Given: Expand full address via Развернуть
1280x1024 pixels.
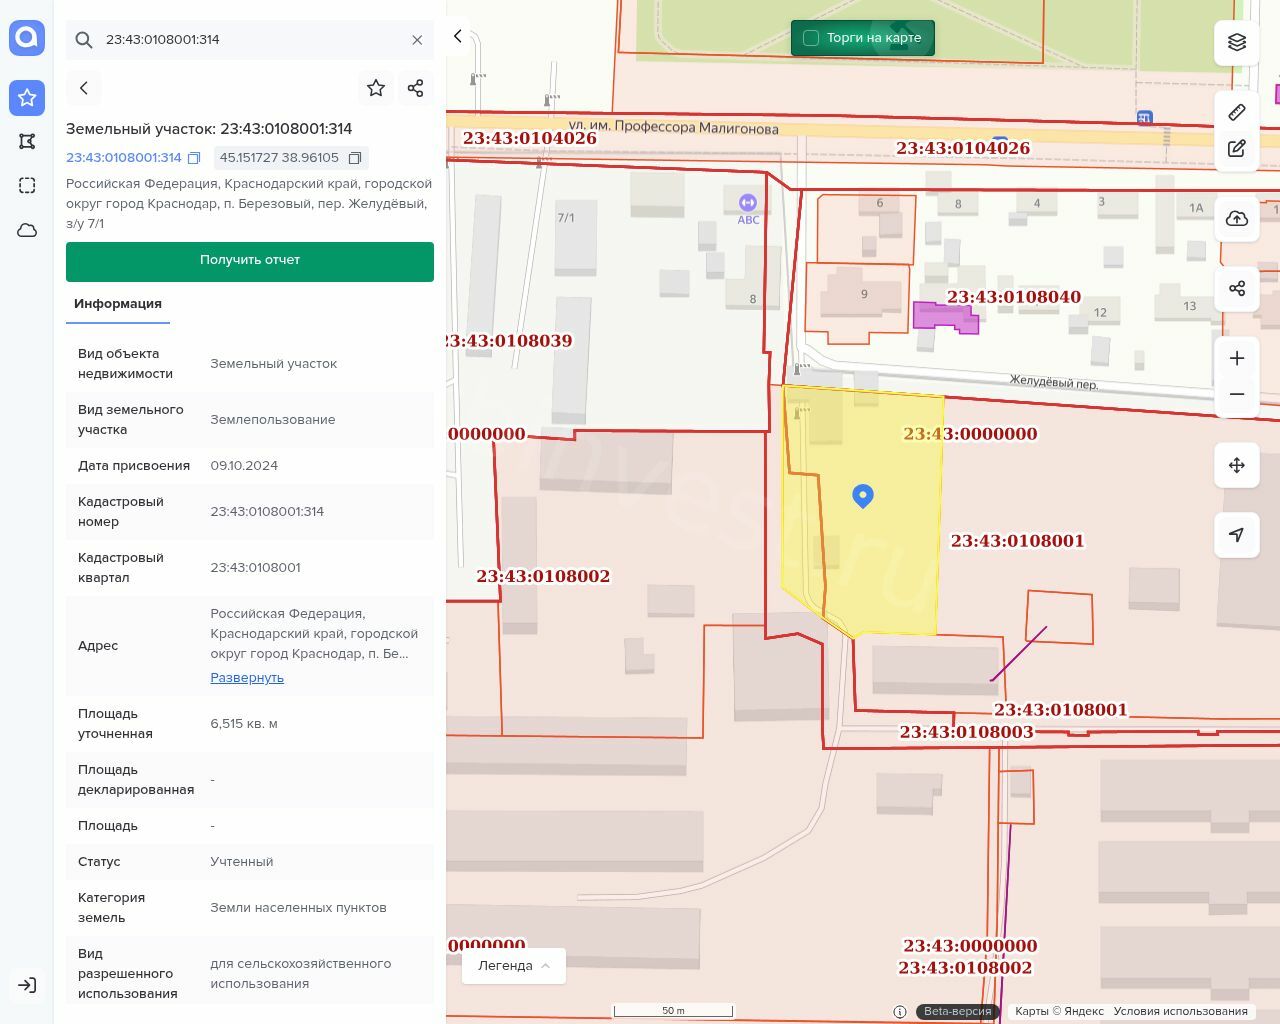Looking at the screenshot, I should (247, 678).
